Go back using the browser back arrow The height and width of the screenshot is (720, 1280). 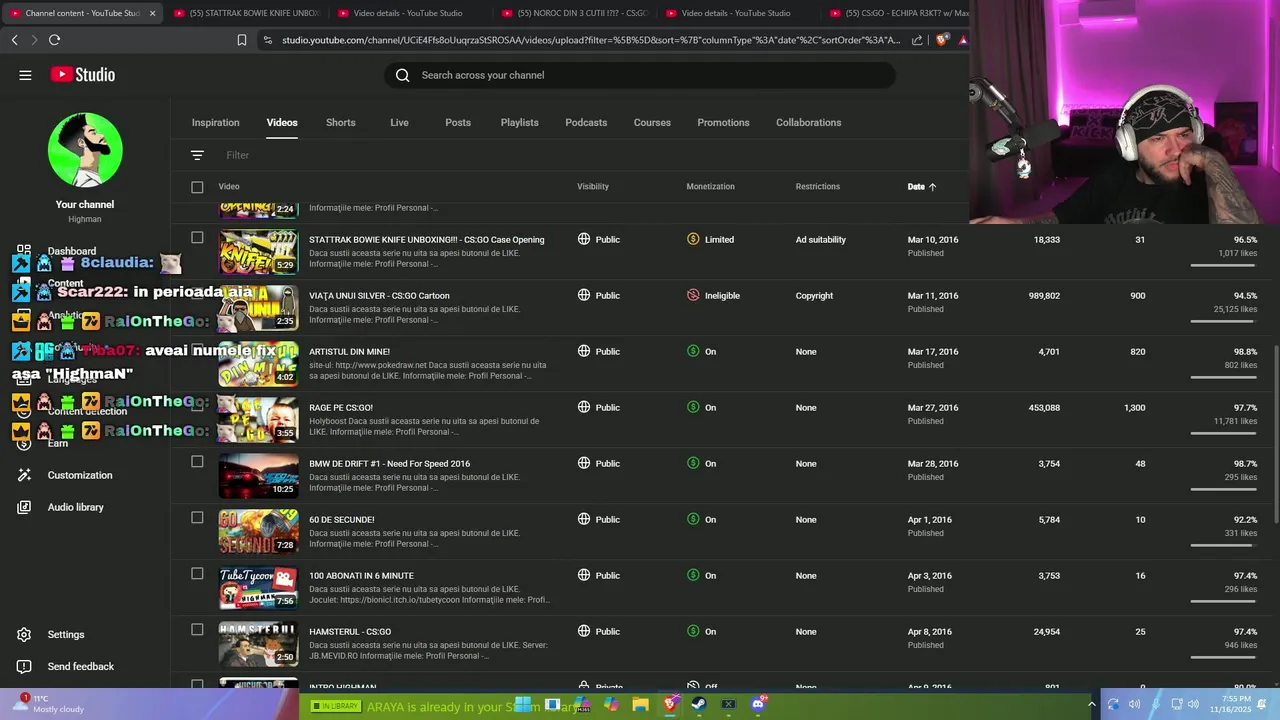coord(14,40)
